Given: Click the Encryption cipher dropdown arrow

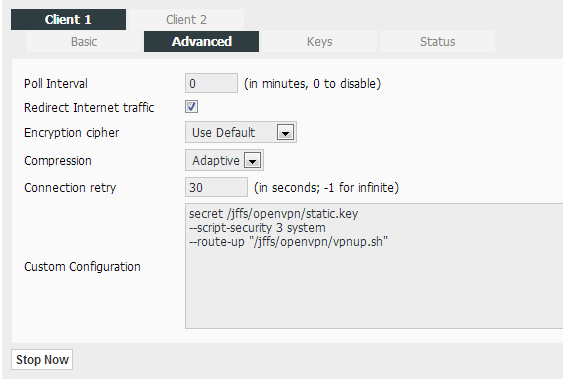Looking at the screenshot, I should [285, 132].
